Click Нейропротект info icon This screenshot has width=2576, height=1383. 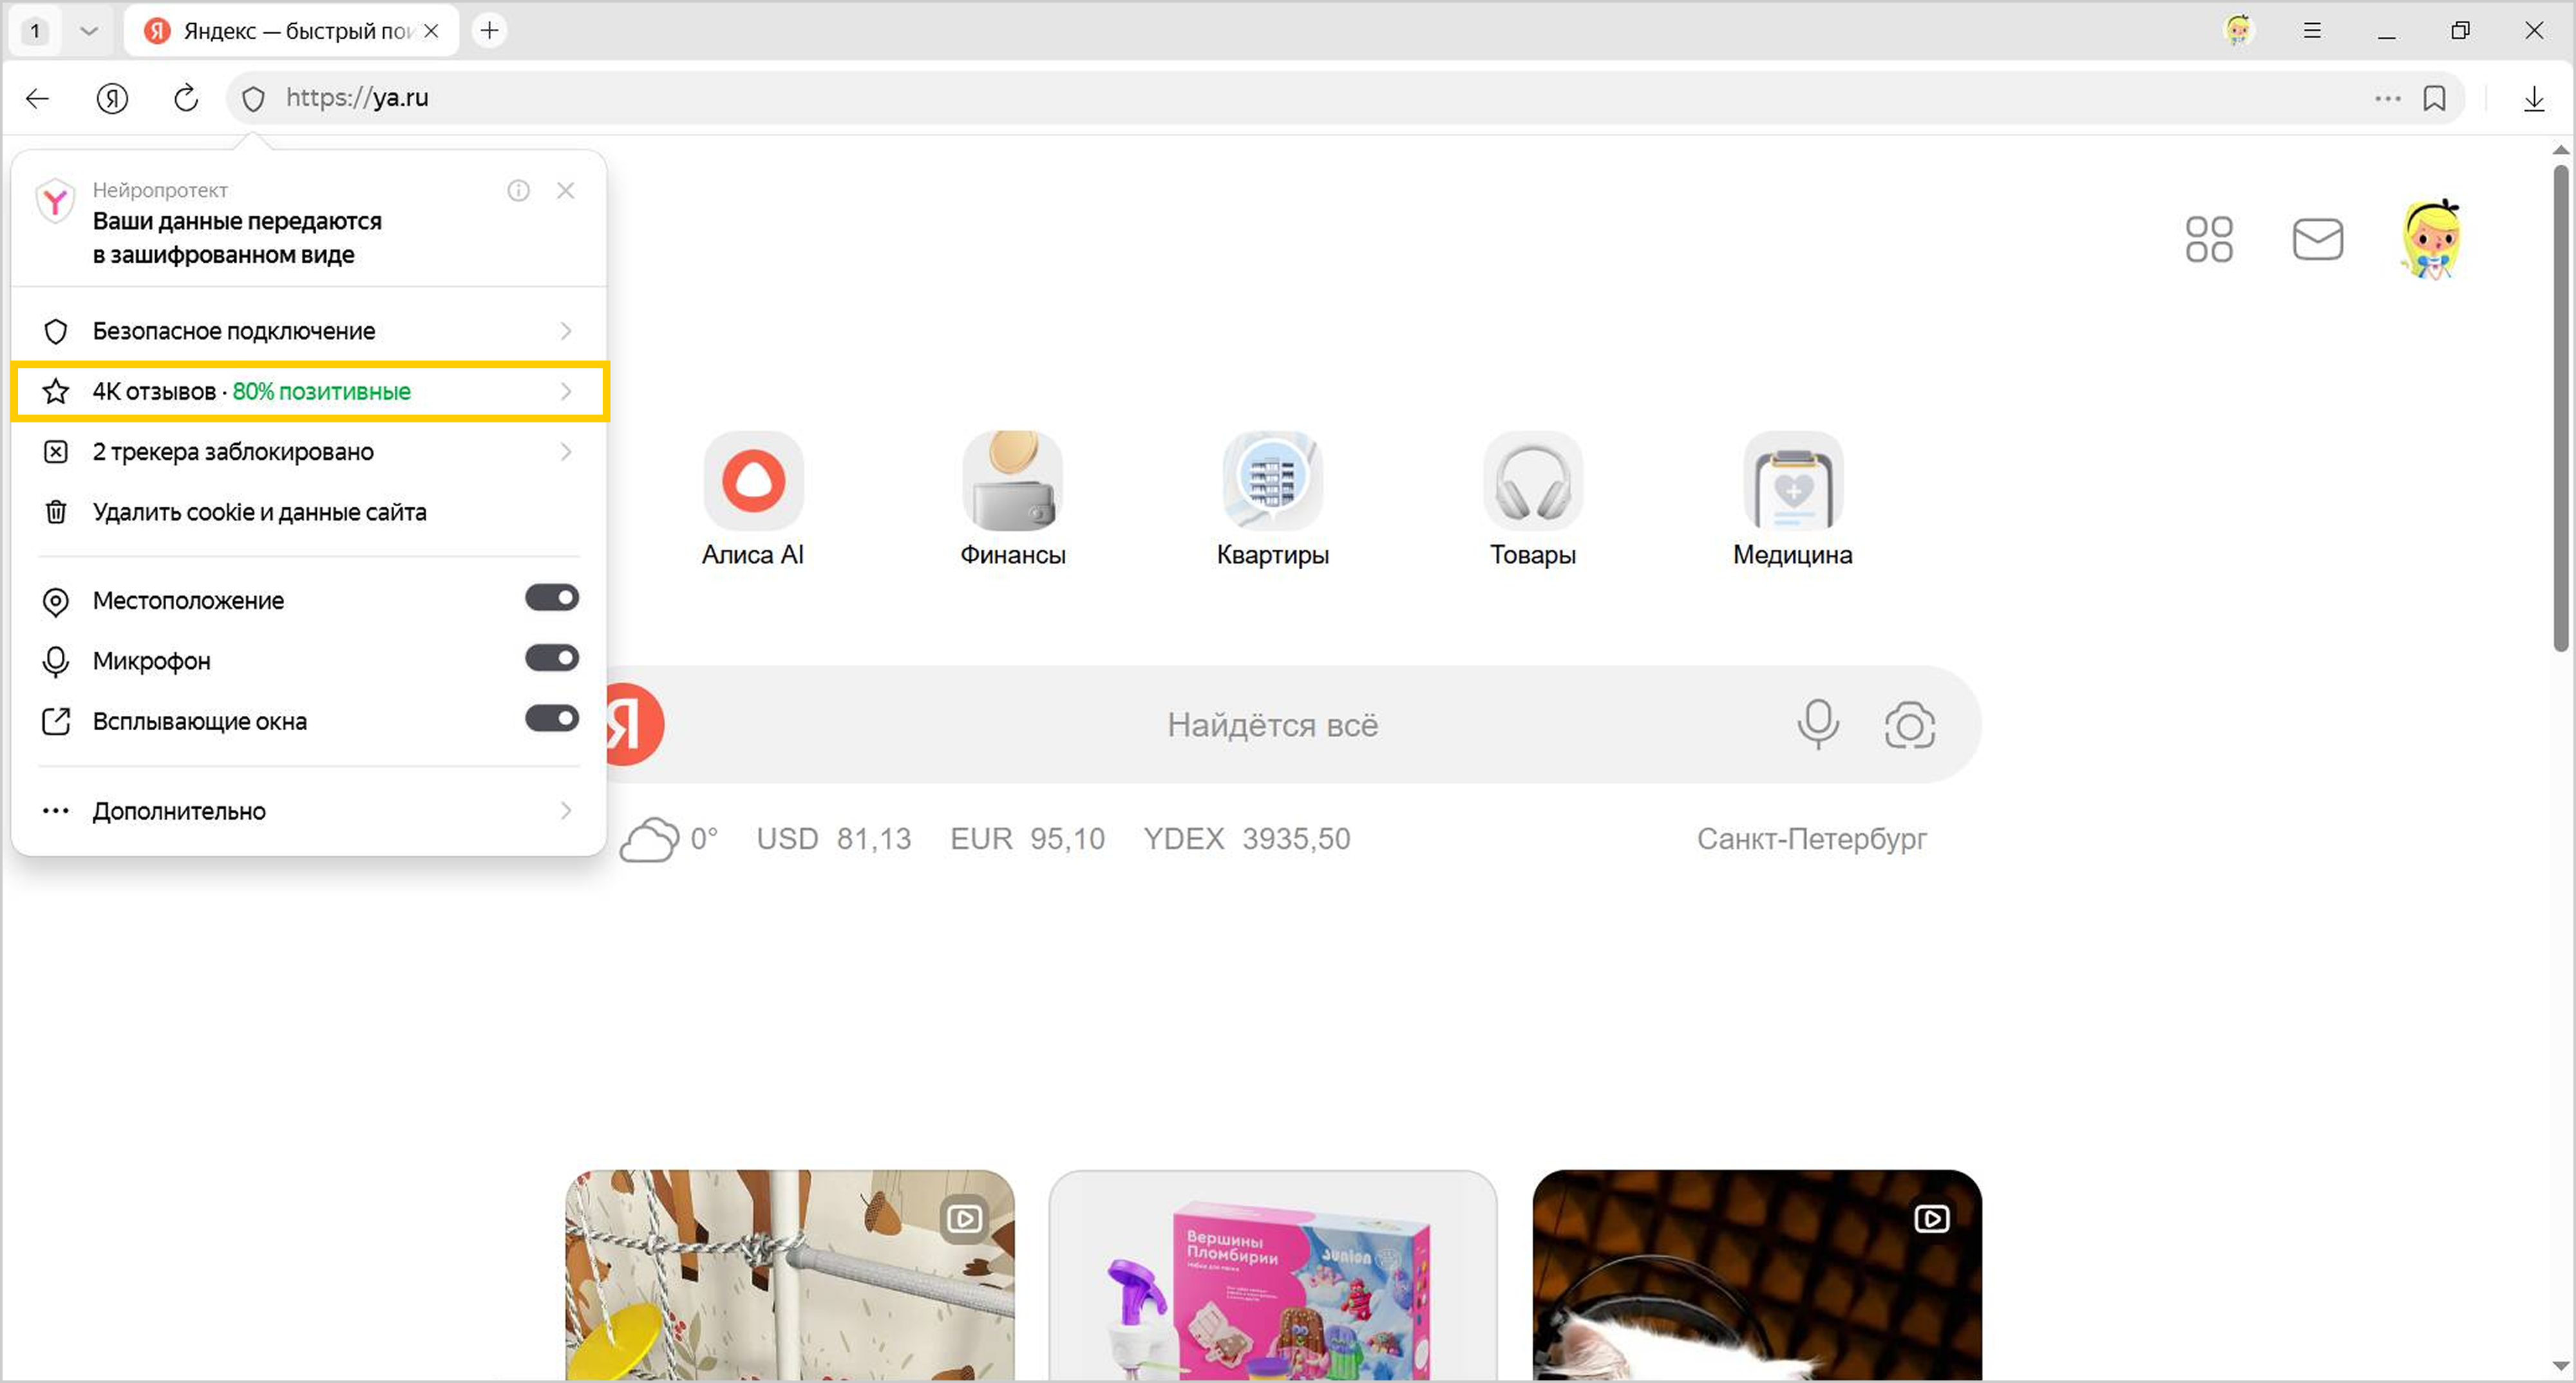pos(518,190)
